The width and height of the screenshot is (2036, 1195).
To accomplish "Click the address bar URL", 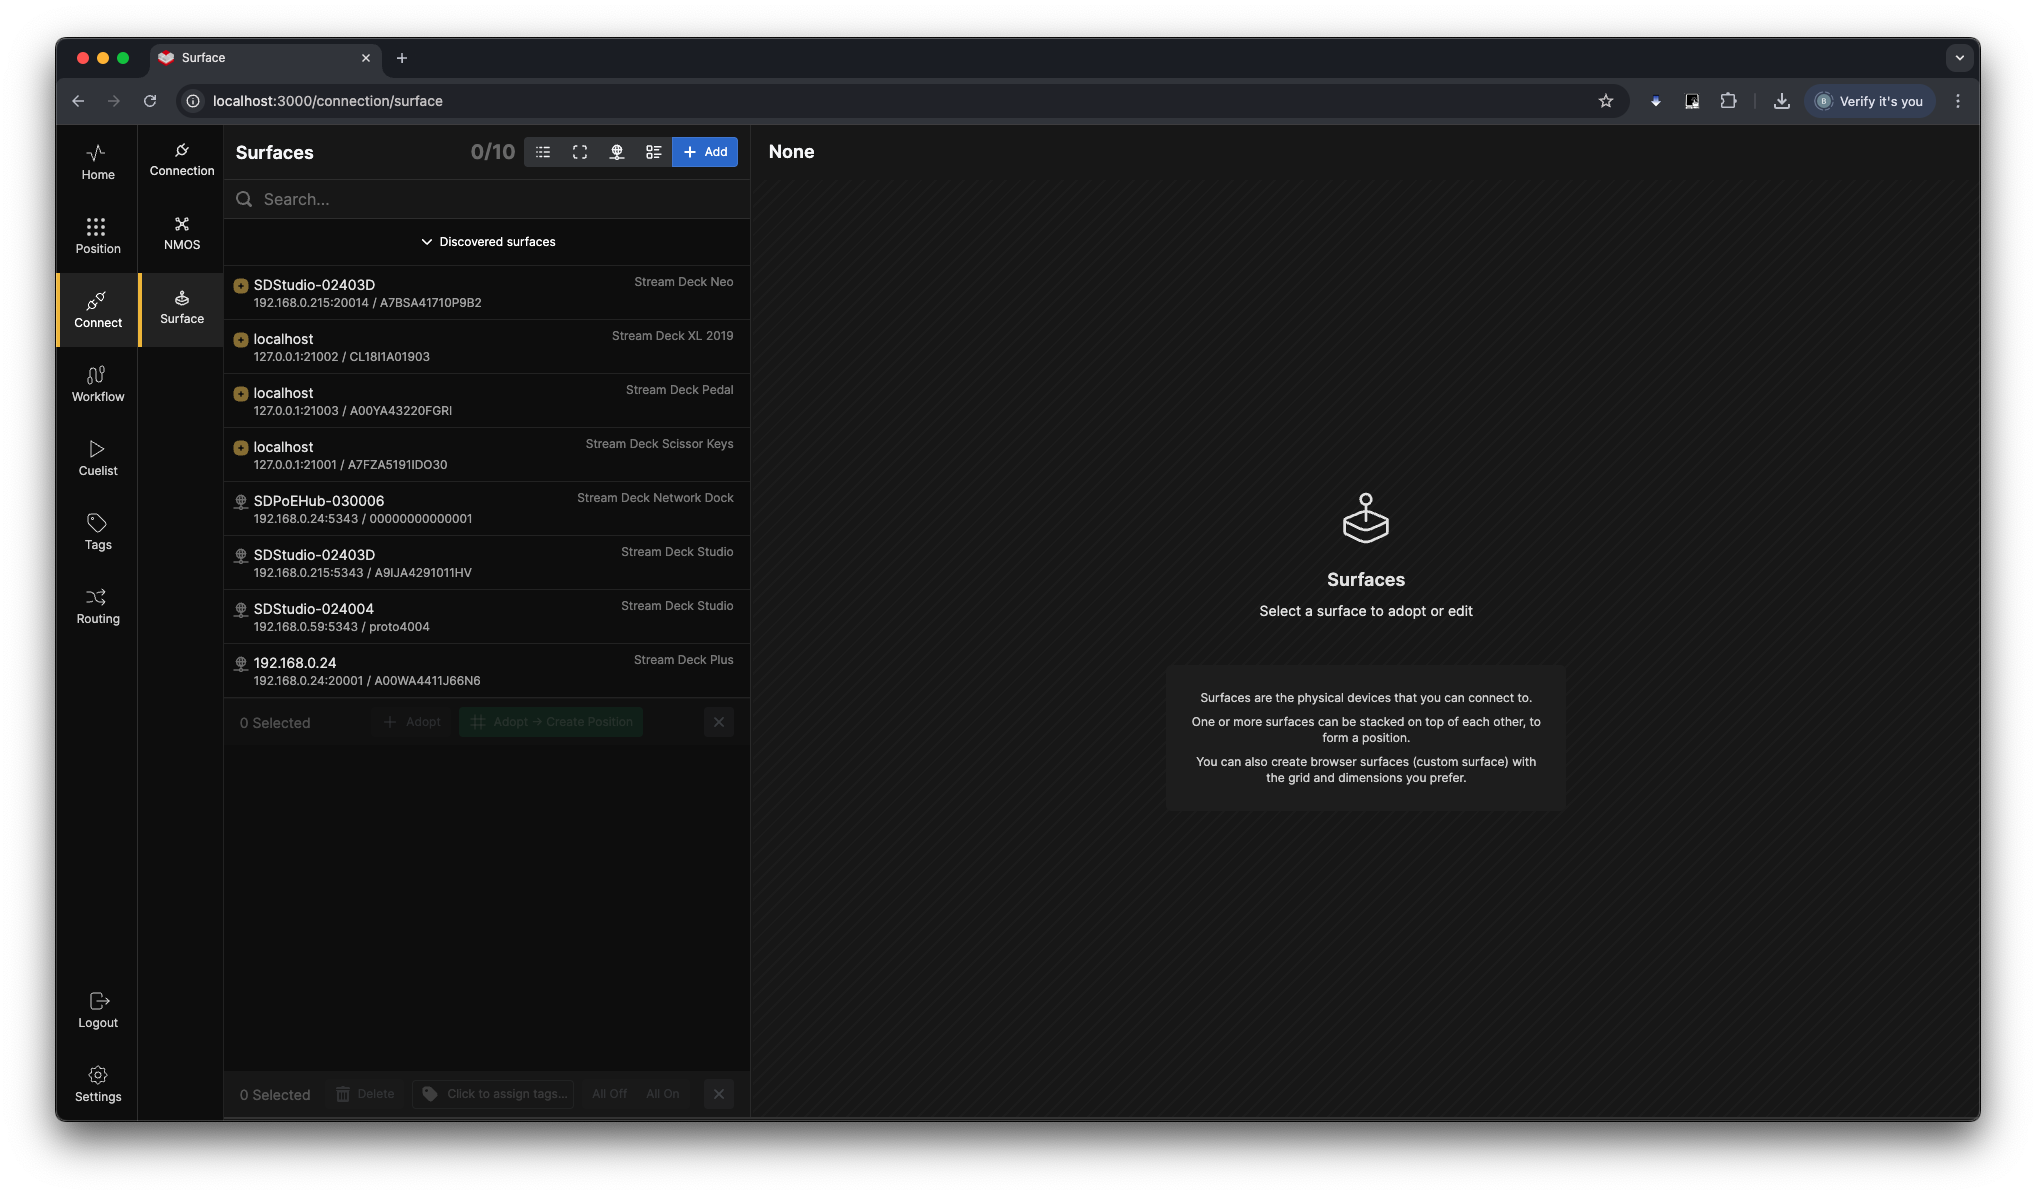I will [x=328, y=101].
